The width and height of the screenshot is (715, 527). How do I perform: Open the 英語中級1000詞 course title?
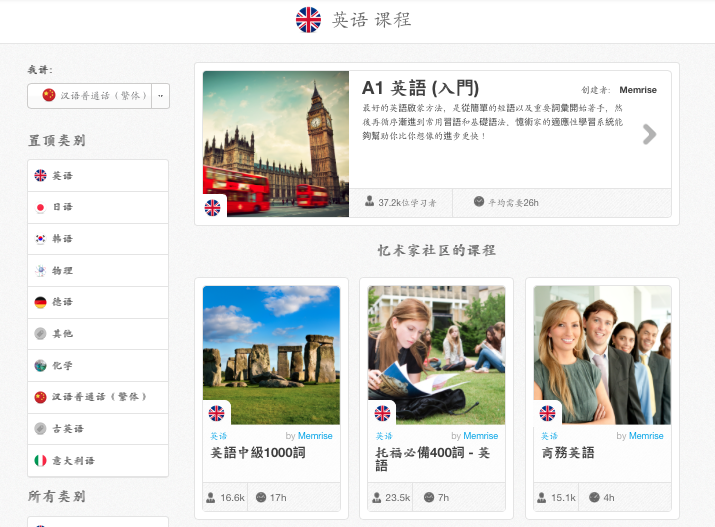coord(258,453)
